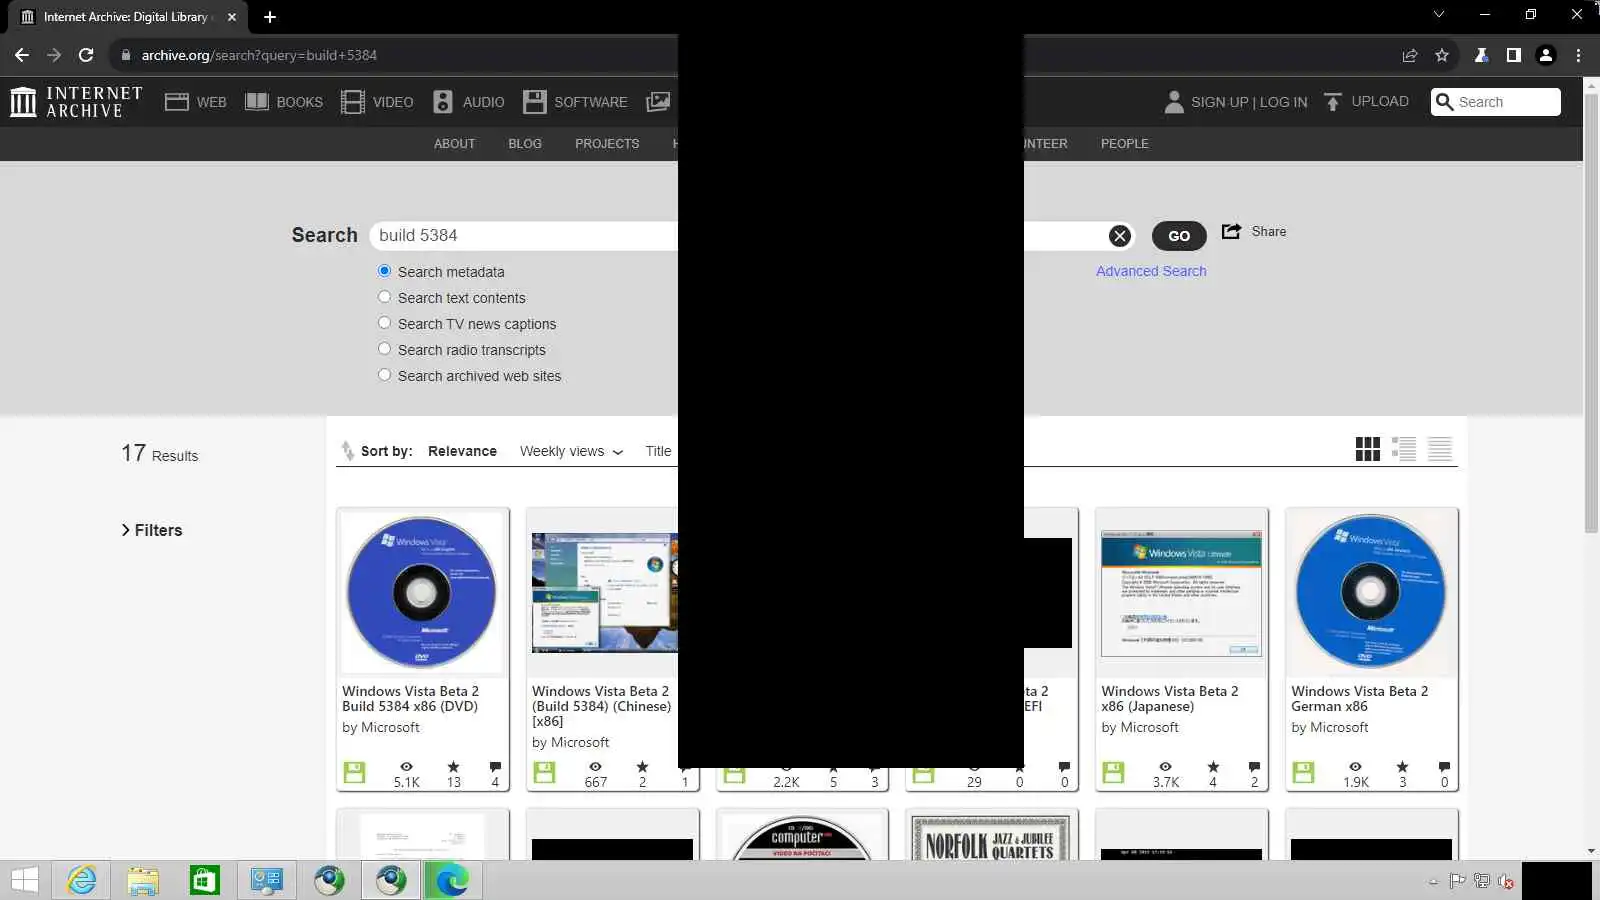1600x900 pixels.
Task: Select Search metadata radio button
Action: coord(384,271)
